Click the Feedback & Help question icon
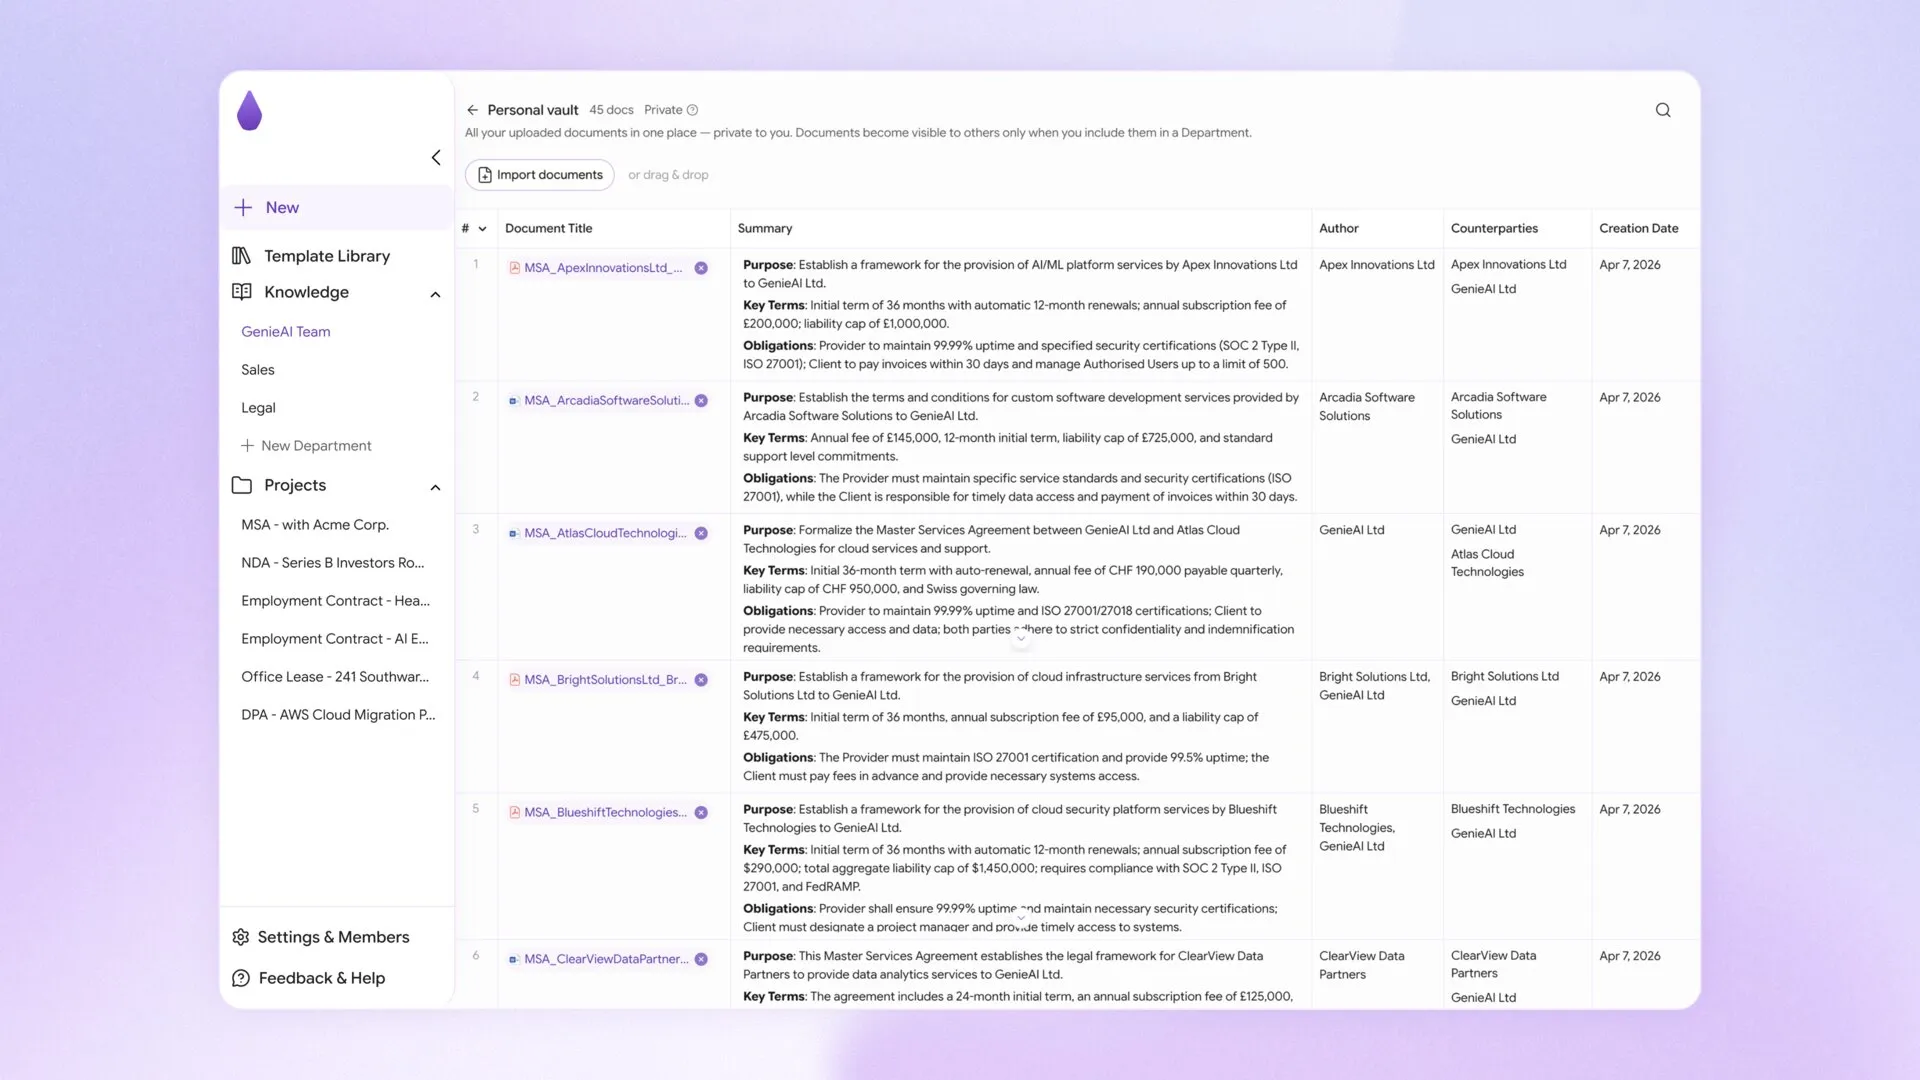The width and height of the screenshot is (1920, 1080). pos(241,978)
